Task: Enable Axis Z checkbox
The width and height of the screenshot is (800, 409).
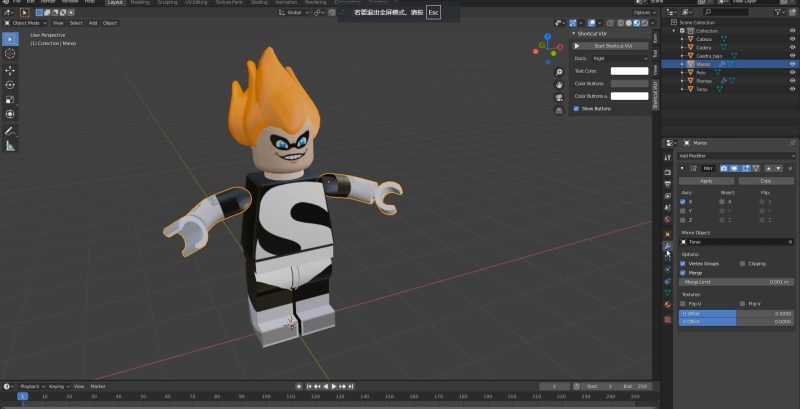Action: 683,220
